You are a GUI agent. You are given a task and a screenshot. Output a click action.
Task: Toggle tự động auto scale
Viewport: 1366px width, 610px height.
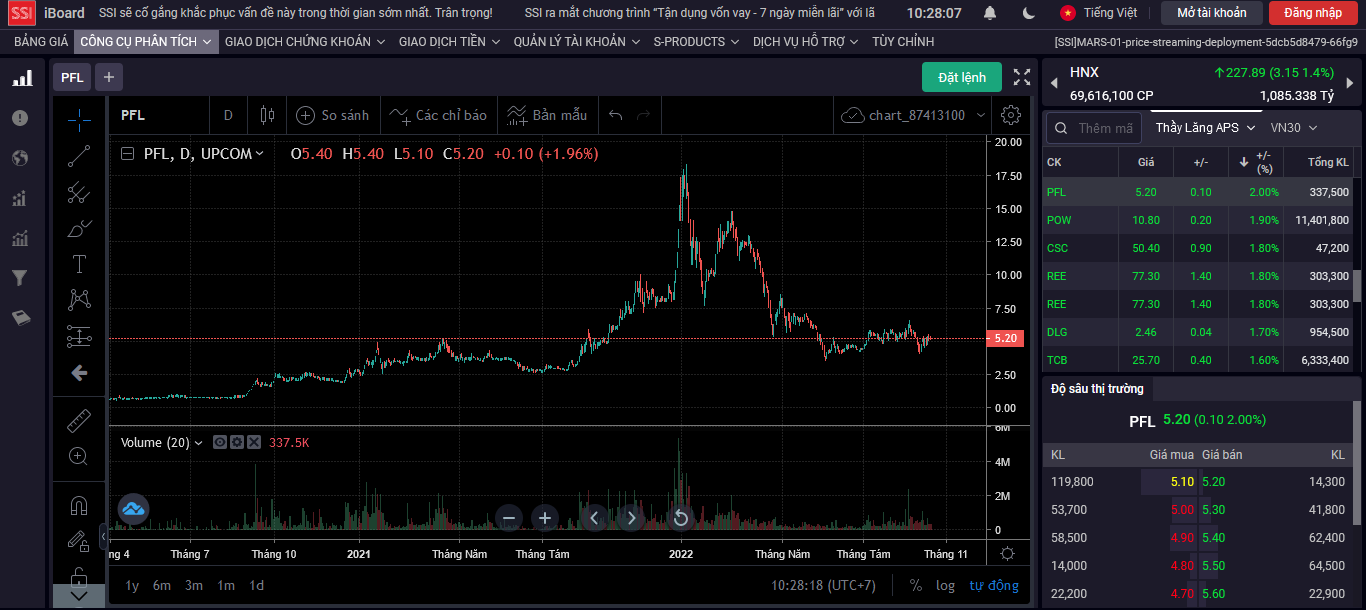(994, 585)
